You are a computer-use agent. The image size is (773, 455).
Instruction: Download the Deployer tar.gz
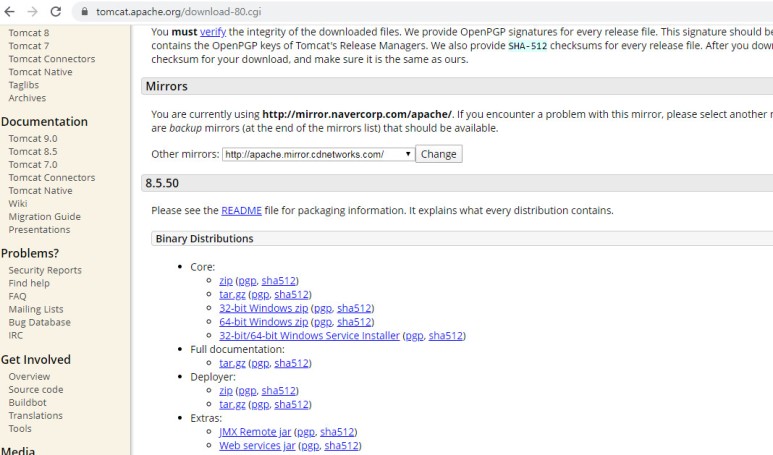232,405
